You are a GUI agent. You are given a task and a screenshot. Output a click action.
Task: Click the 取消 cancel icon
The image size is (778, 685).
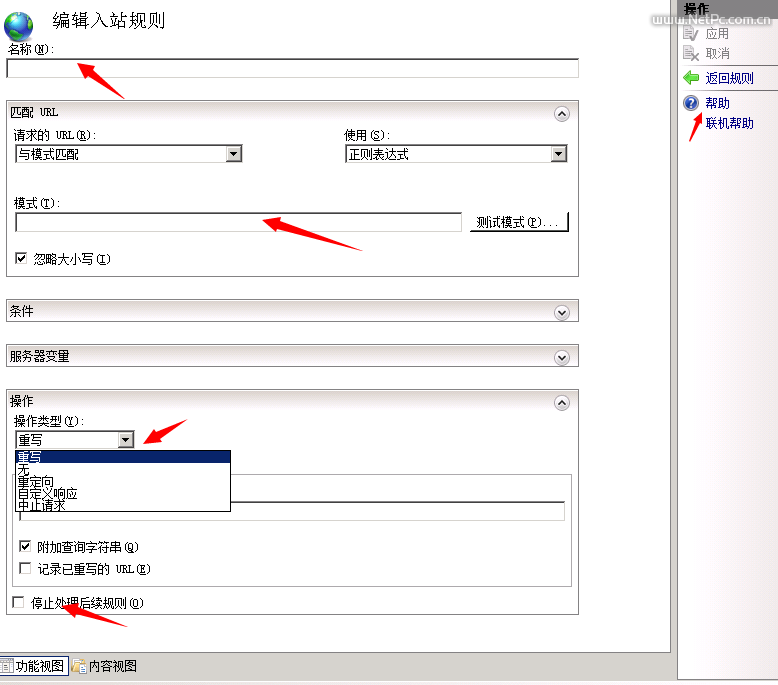(x=691, y=53)
